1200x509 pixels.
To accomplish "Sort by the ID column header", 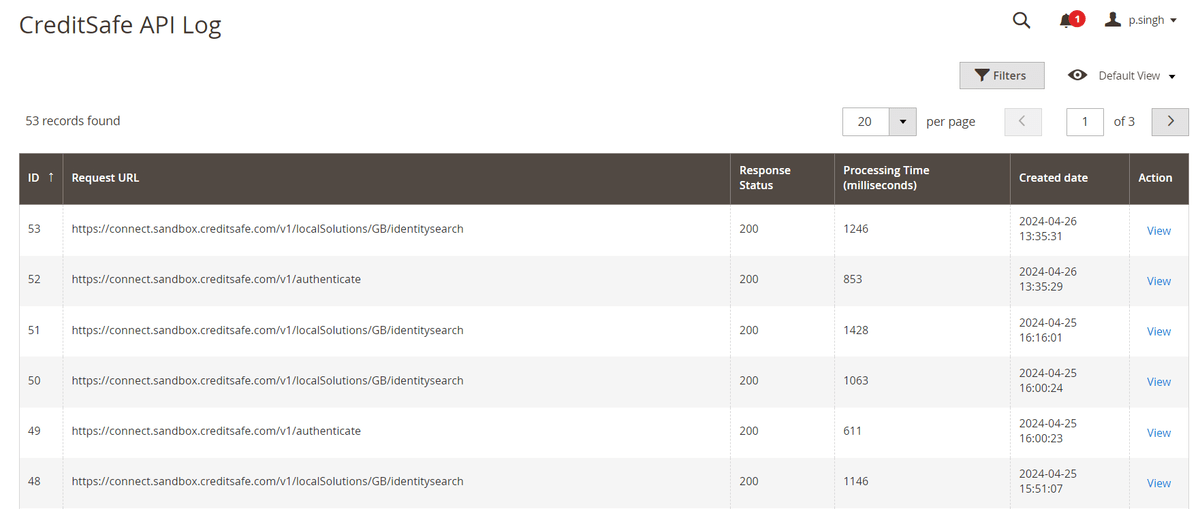I will point(40,178).
